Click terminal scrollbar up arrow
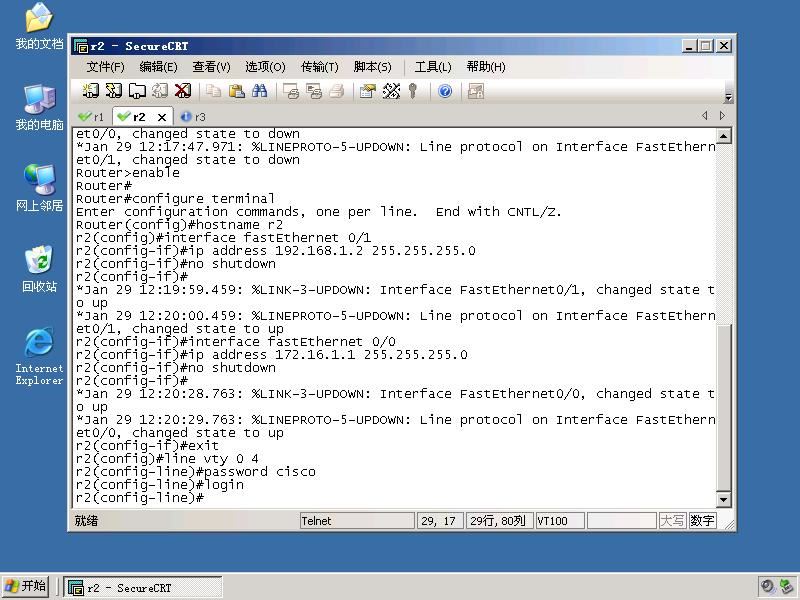The height and width of the screenshot is (600, 800). (x=723, y=136)
